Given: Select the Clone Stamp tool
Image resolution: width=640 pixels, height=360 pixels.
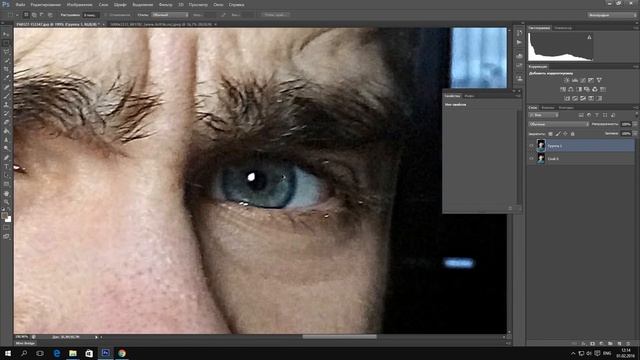Looking at the screenshot, I should [6, 105].
